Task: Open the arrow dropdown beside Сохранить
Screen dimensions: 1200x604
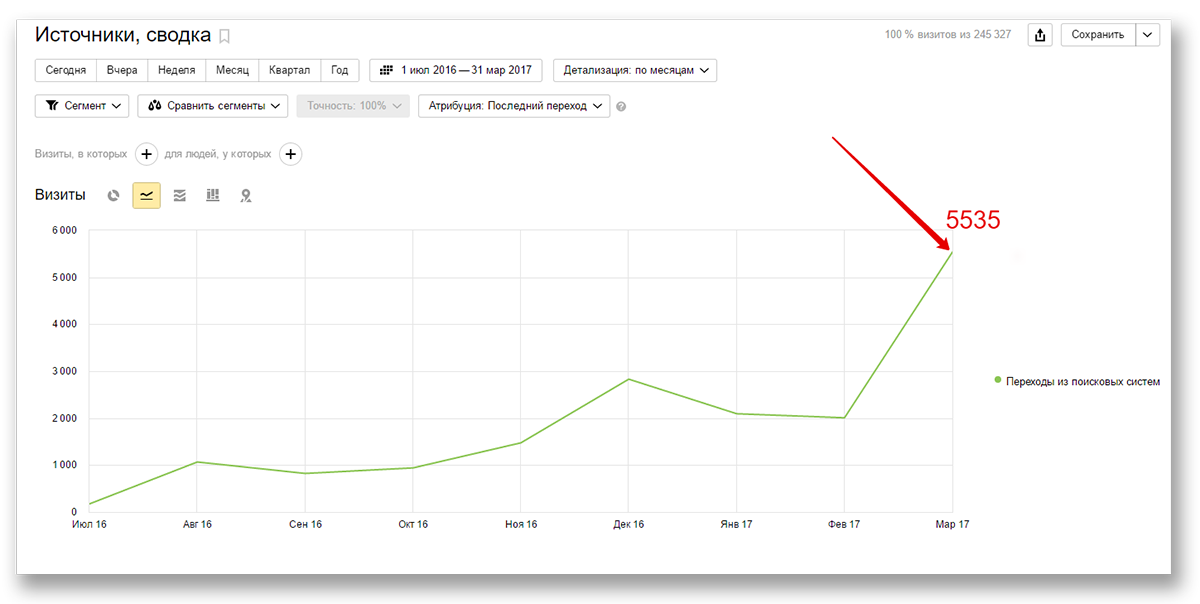Action: tap(1148, 35)
